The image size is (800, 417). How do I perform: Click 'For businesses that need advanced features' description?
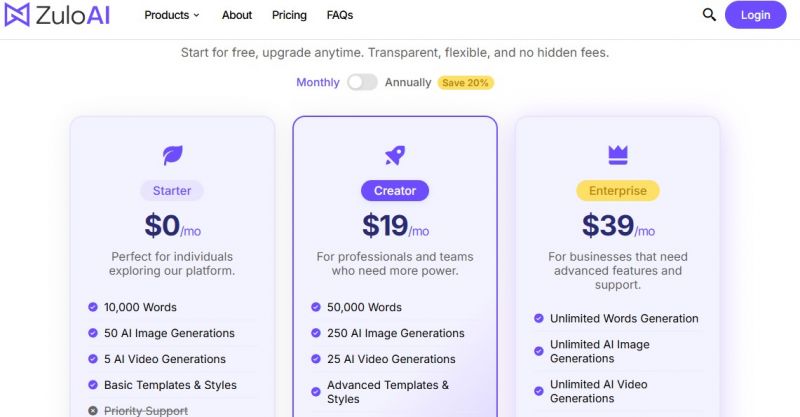(618, 271)
